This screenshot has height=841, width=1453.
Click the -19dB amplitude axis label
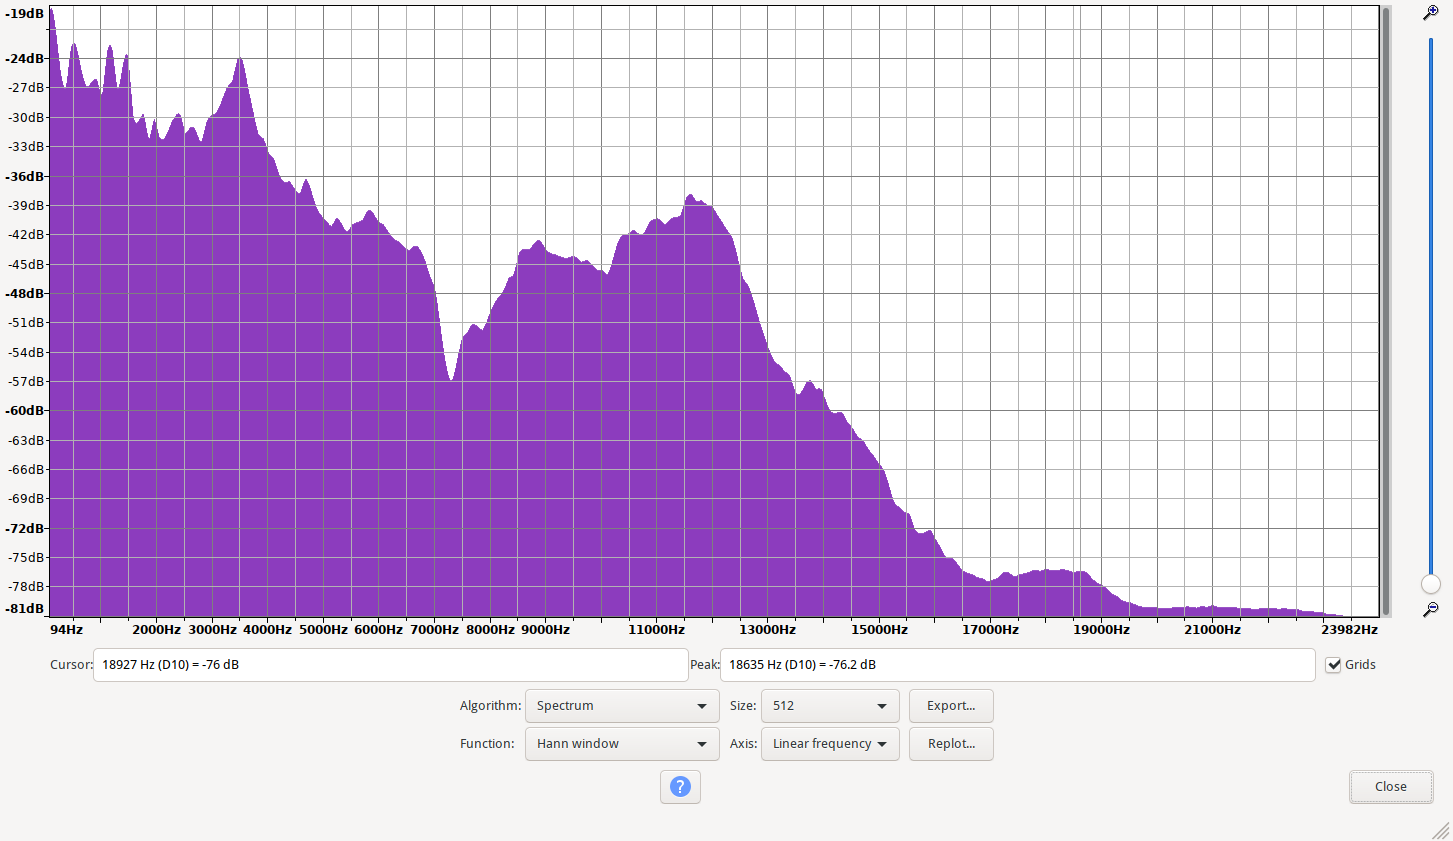point(25,14)
